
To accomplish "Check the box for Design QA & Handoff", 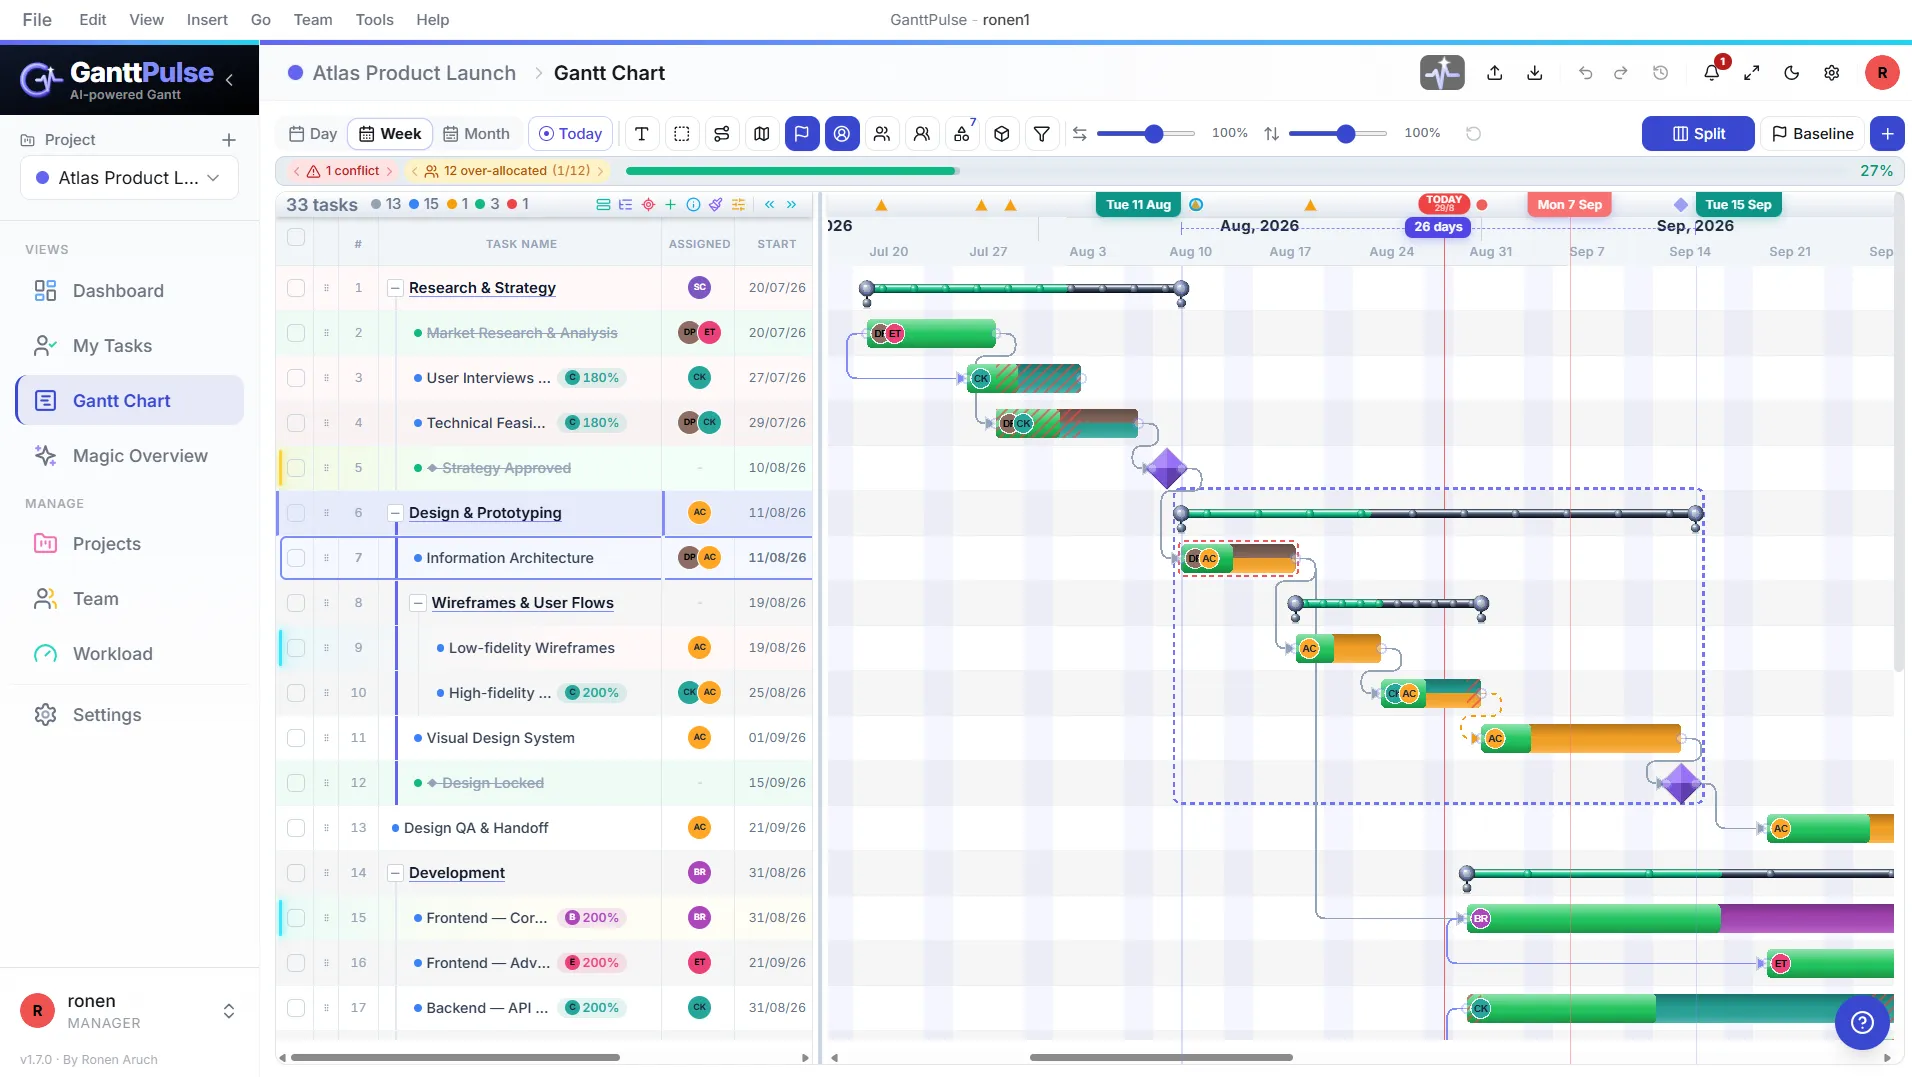I will [x=296, y=828].
